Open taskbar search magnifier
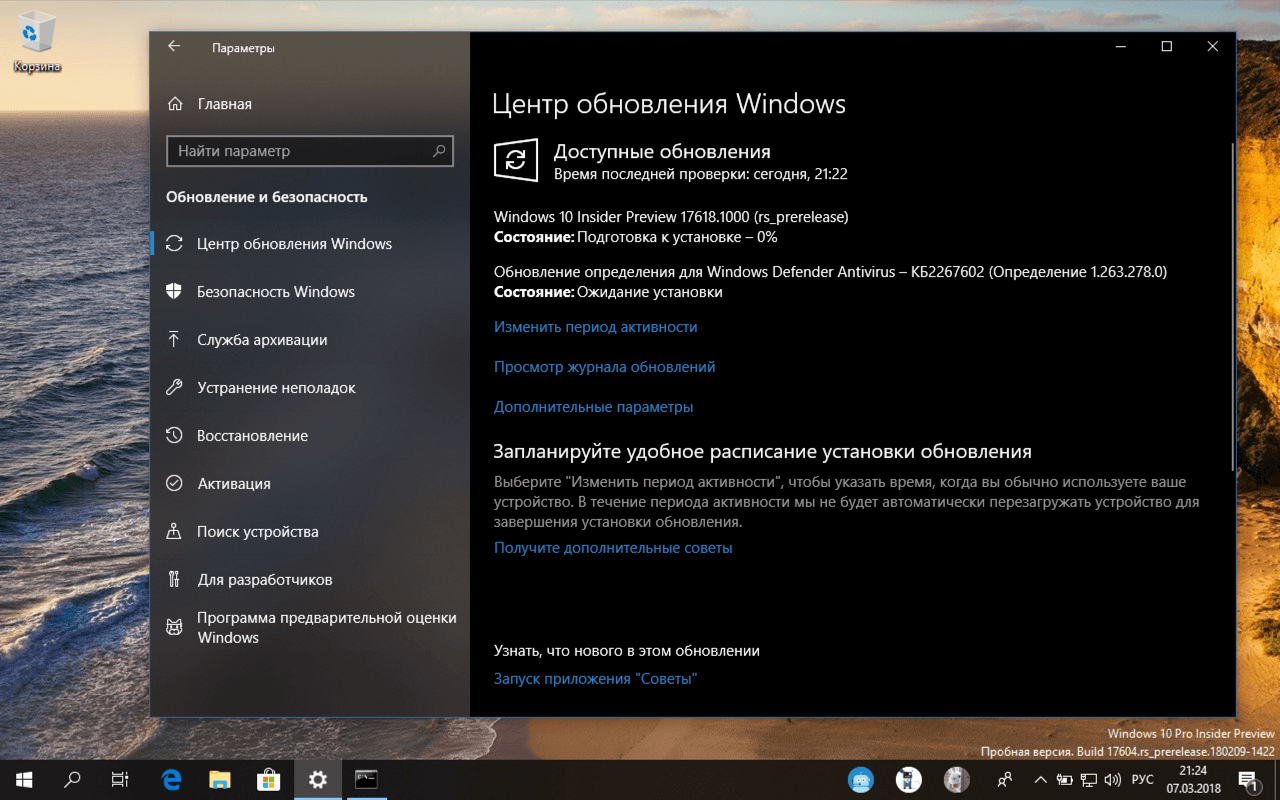Image resolution: width=1280 pixels, height=800 pixels. 72,780
